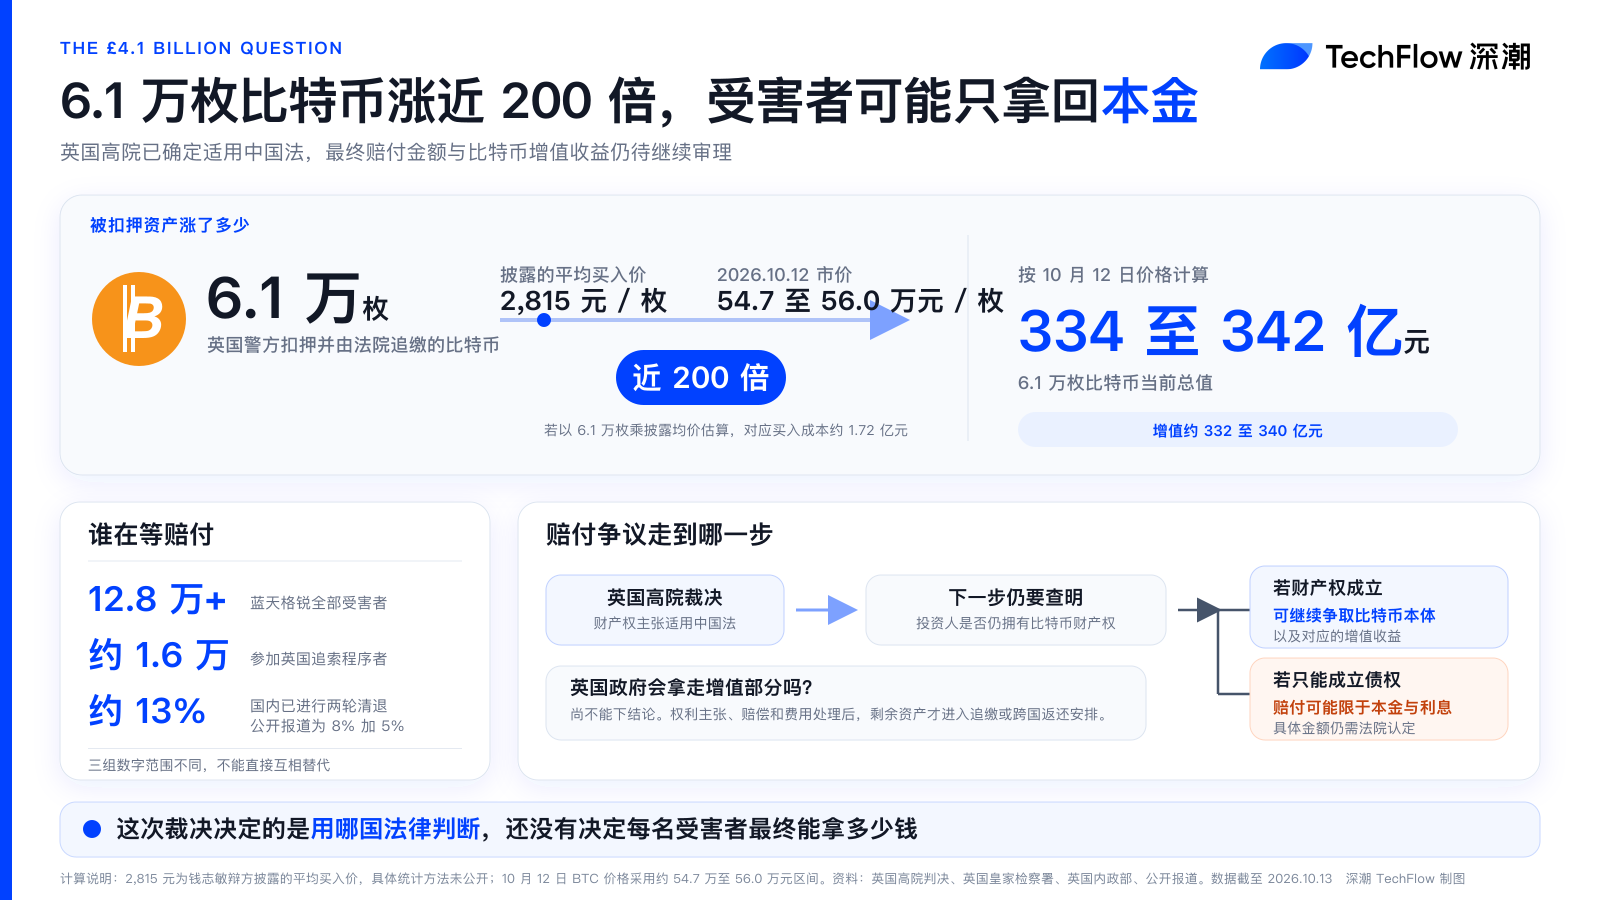Image resolution: width=1600 pixels, height=900 pixels.
Task: Click the 国内已进行两轮清退 label
Action: pyautogui.click(x=318, y=706)
